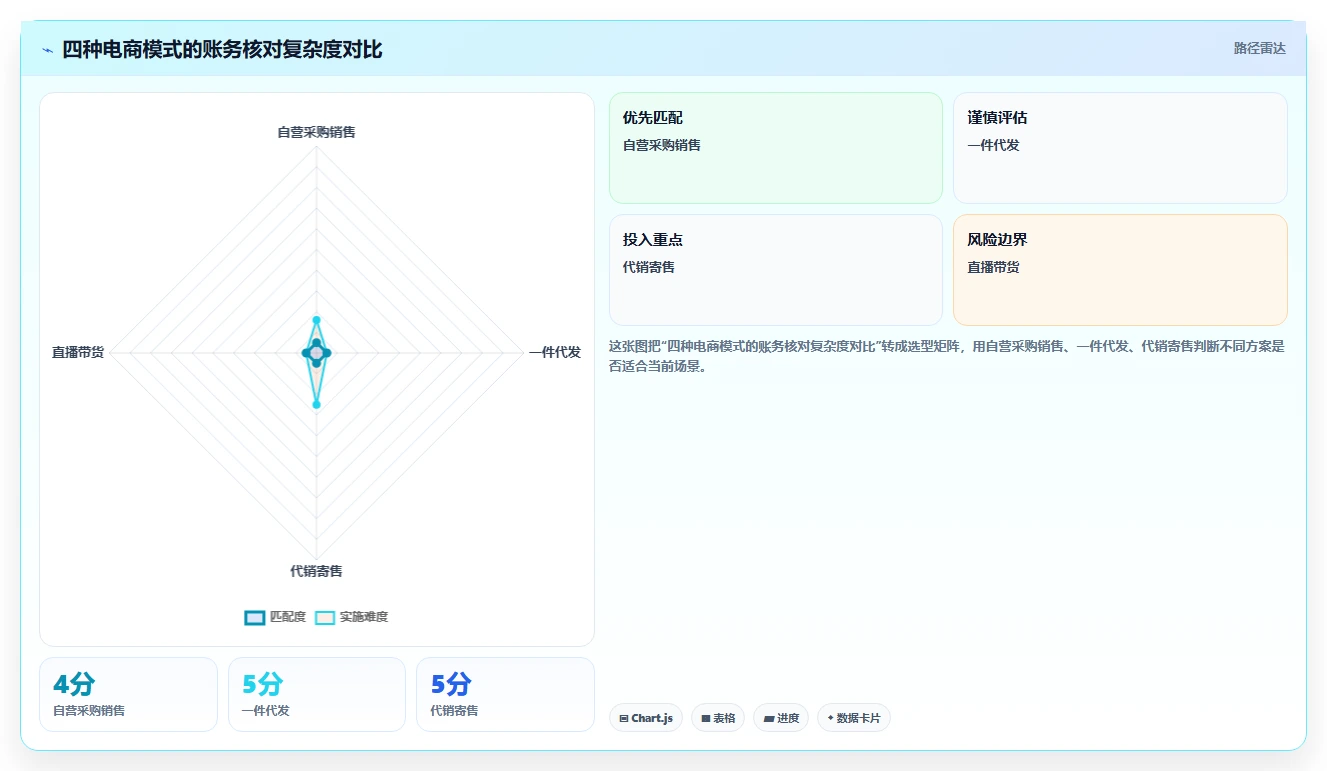Click the top 实施难度 radar data point

click(316, 320)
